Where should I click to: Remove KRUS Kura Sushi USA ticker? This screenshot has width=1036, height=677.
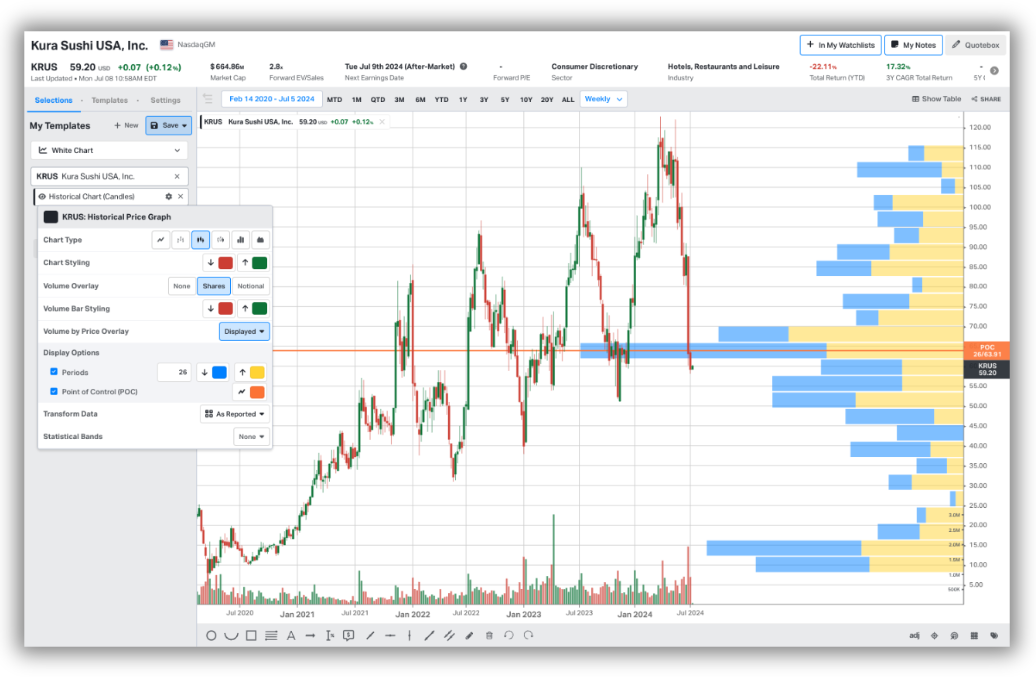(x=177, y=176)
